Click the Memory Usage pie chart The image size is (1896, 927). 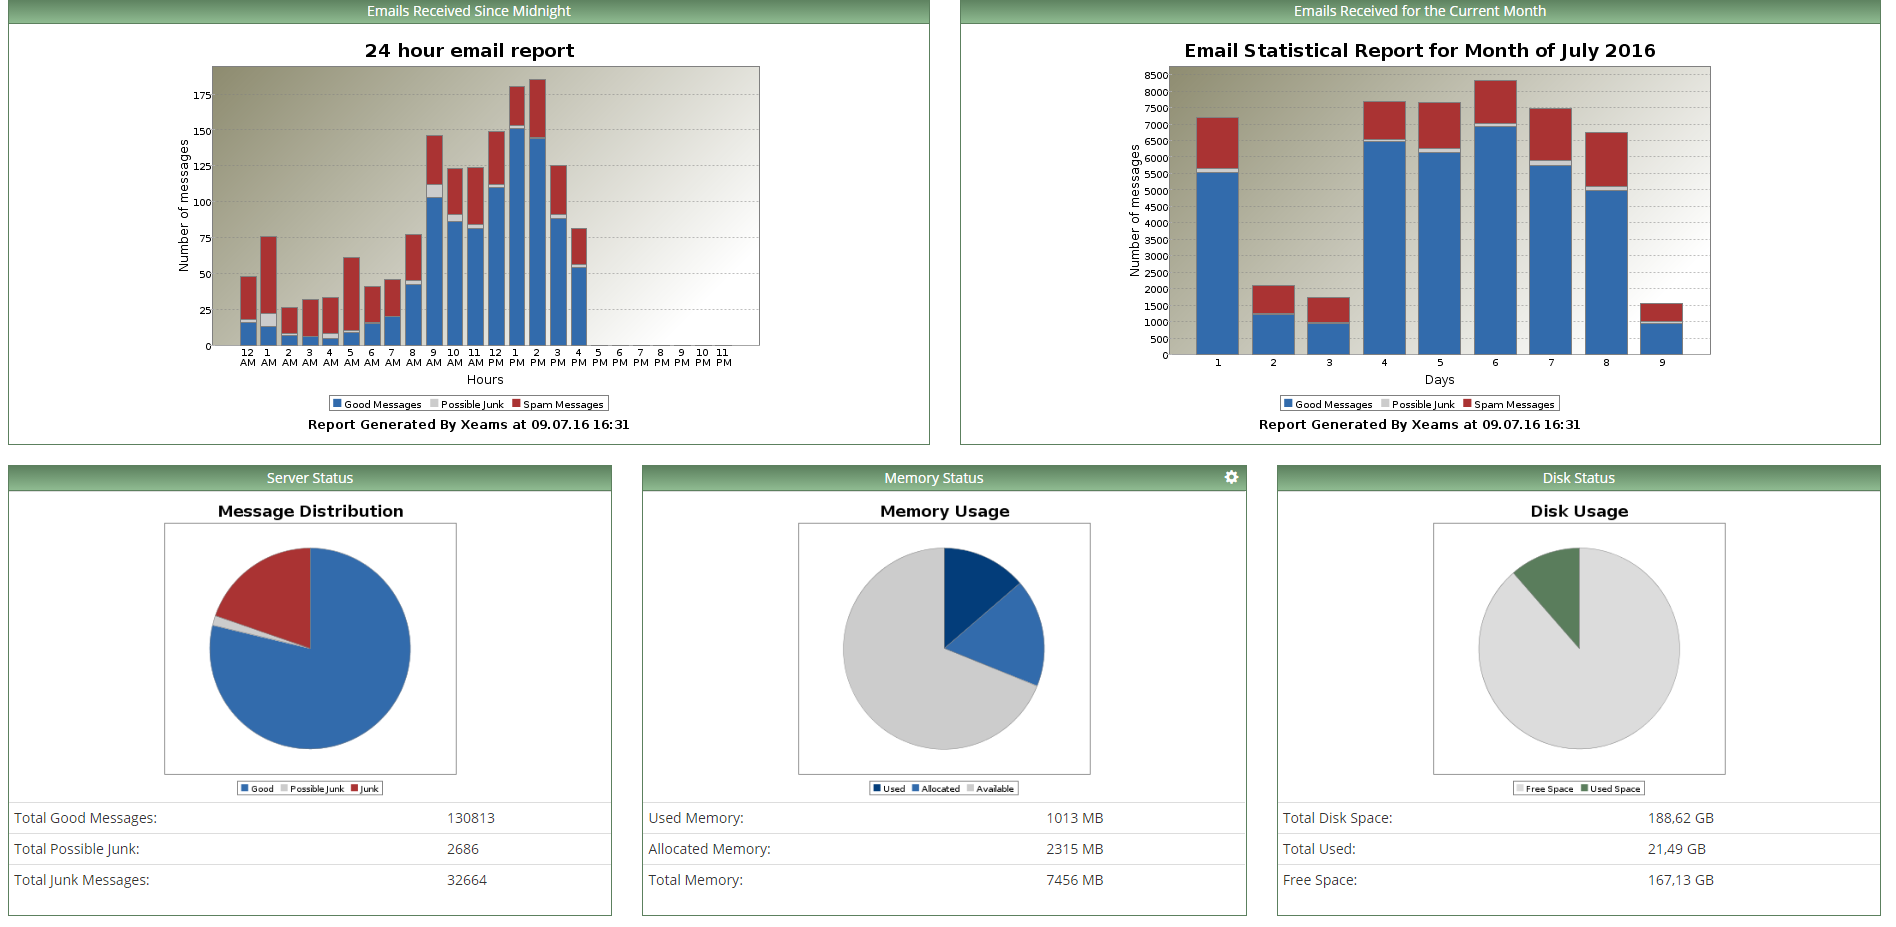point(944,648)
